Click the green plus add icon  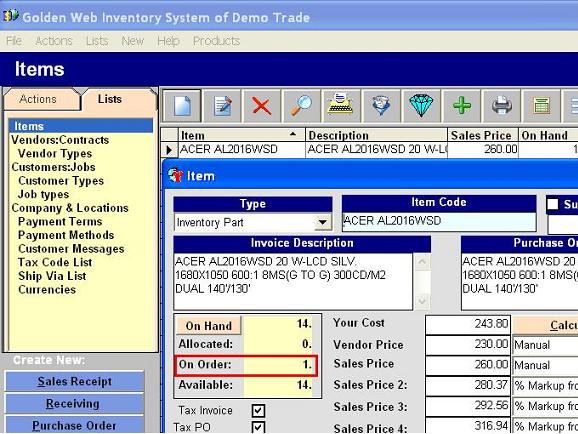(x=462, y=105)
